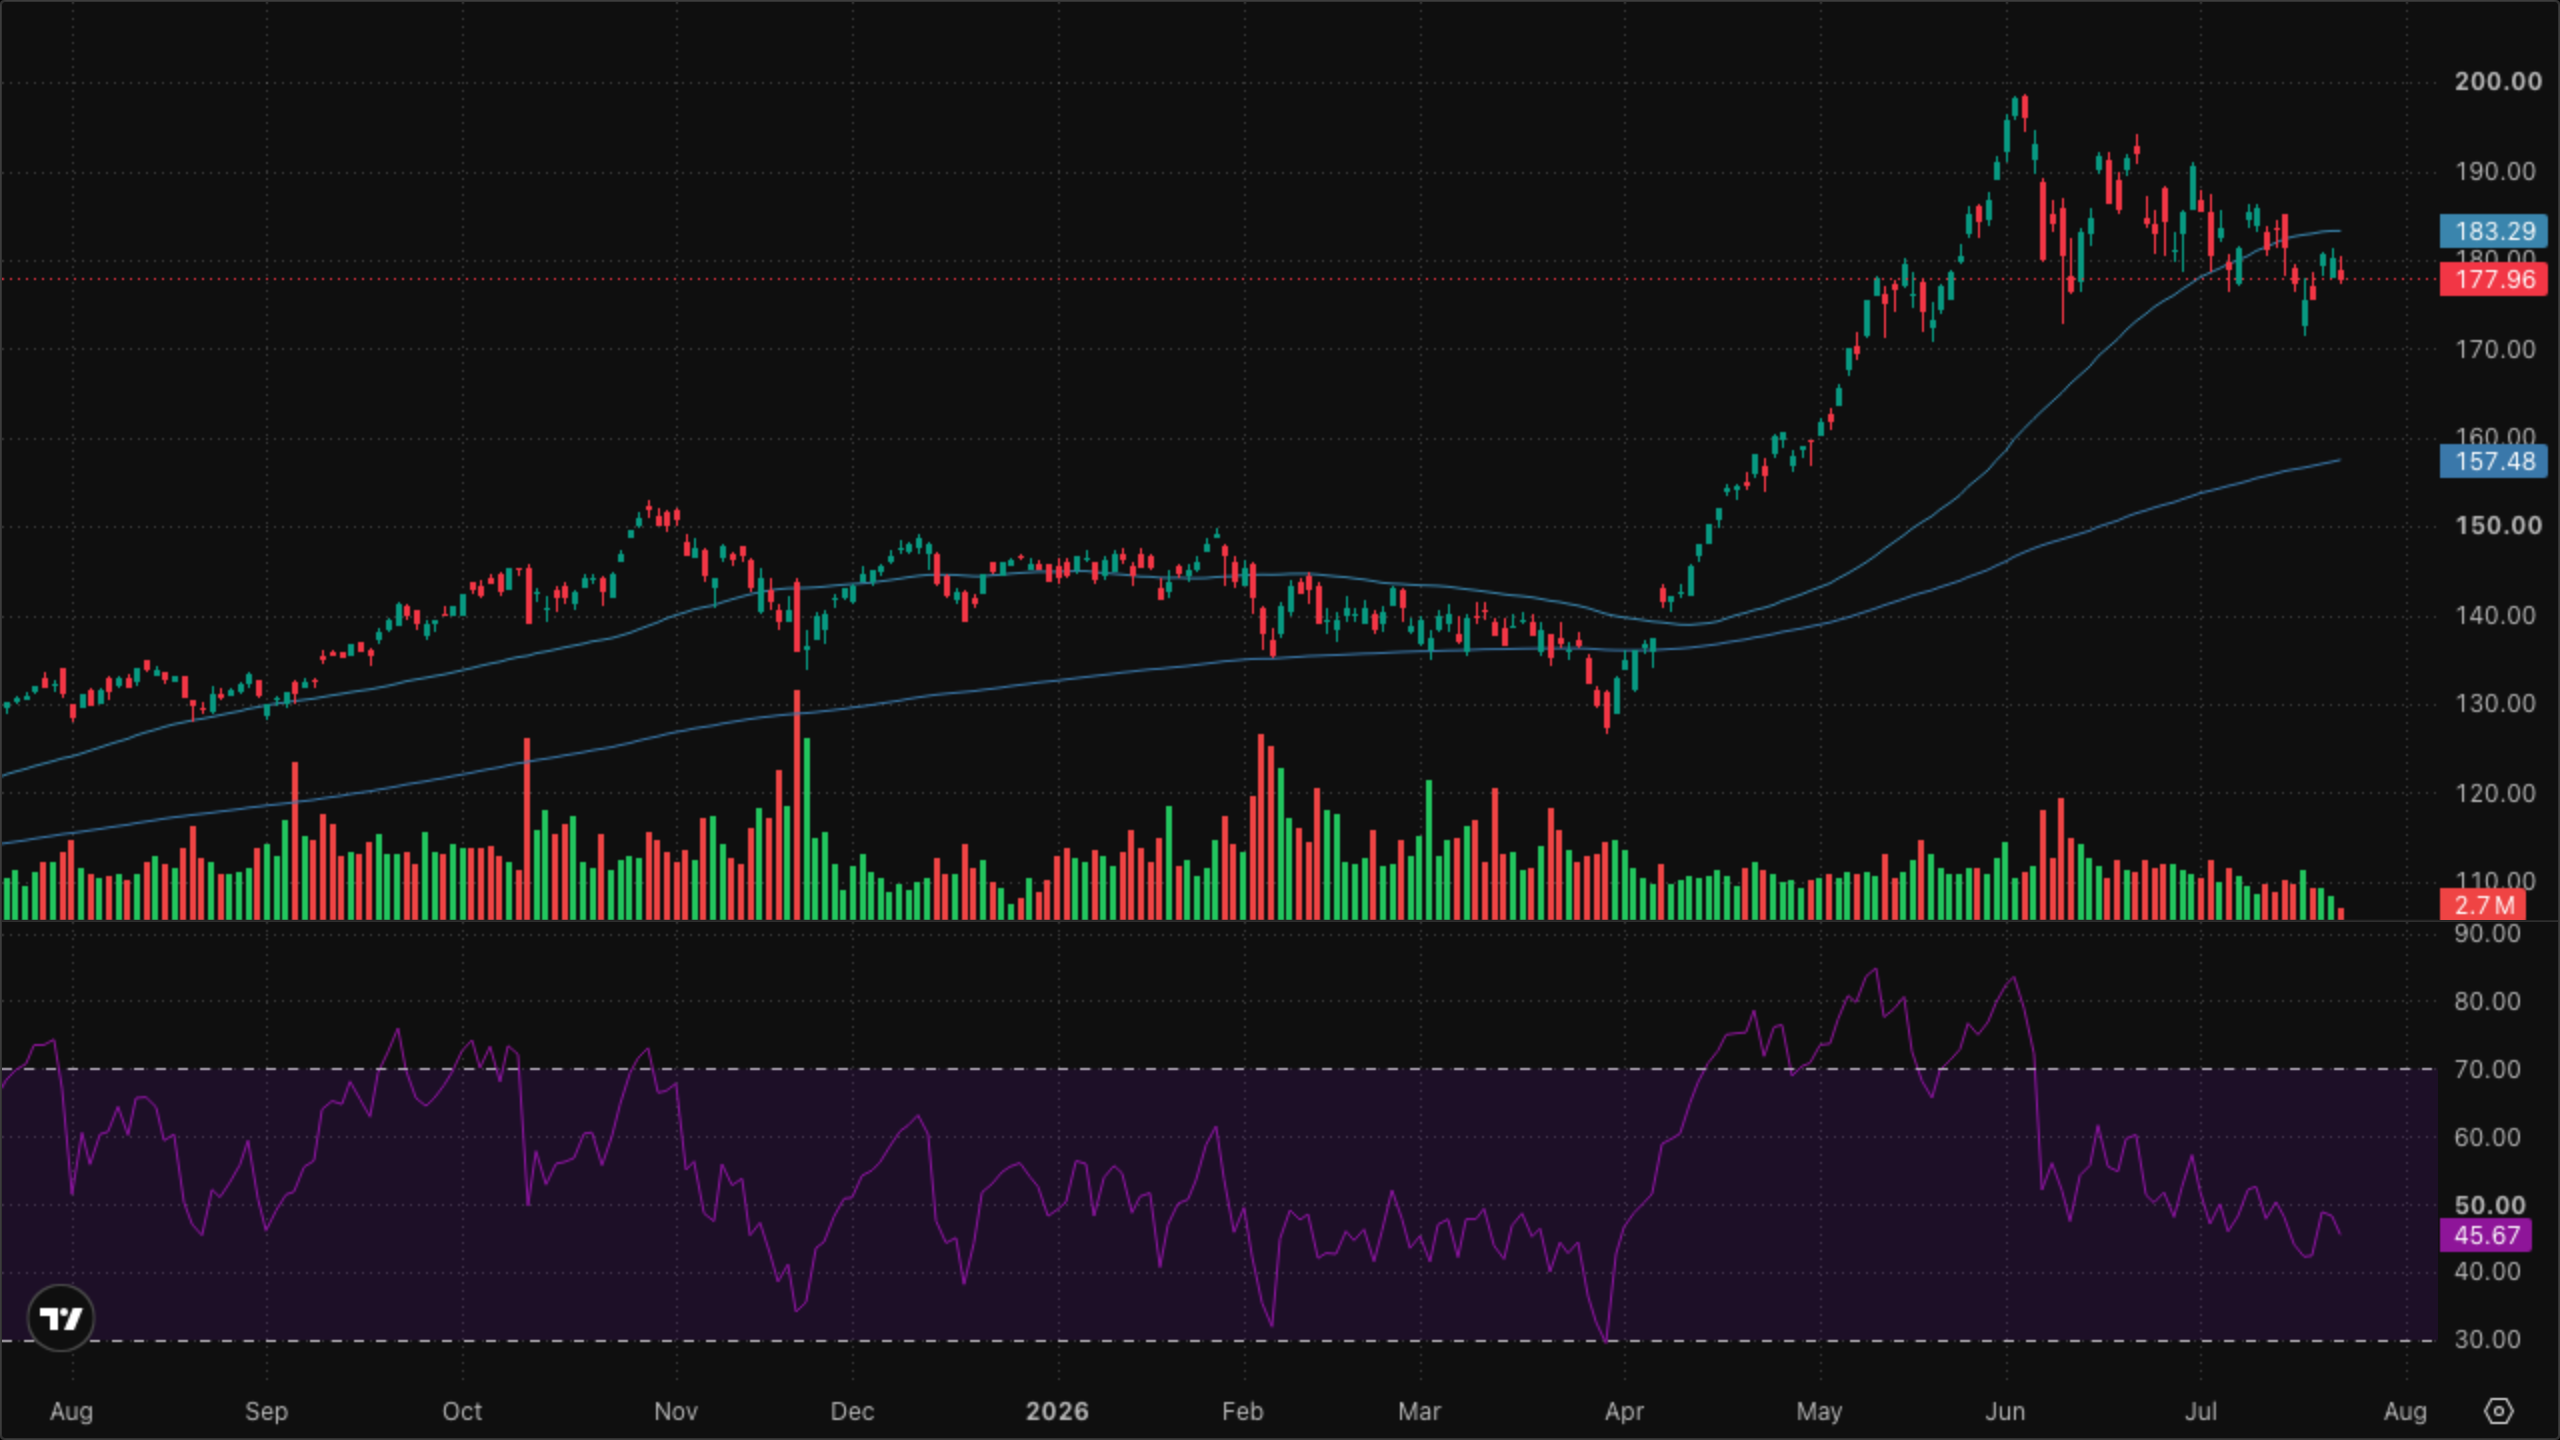This screenshot has width=2560, height=1440.
Task: Click the 150.00 price scale label
Action: 2497,526
